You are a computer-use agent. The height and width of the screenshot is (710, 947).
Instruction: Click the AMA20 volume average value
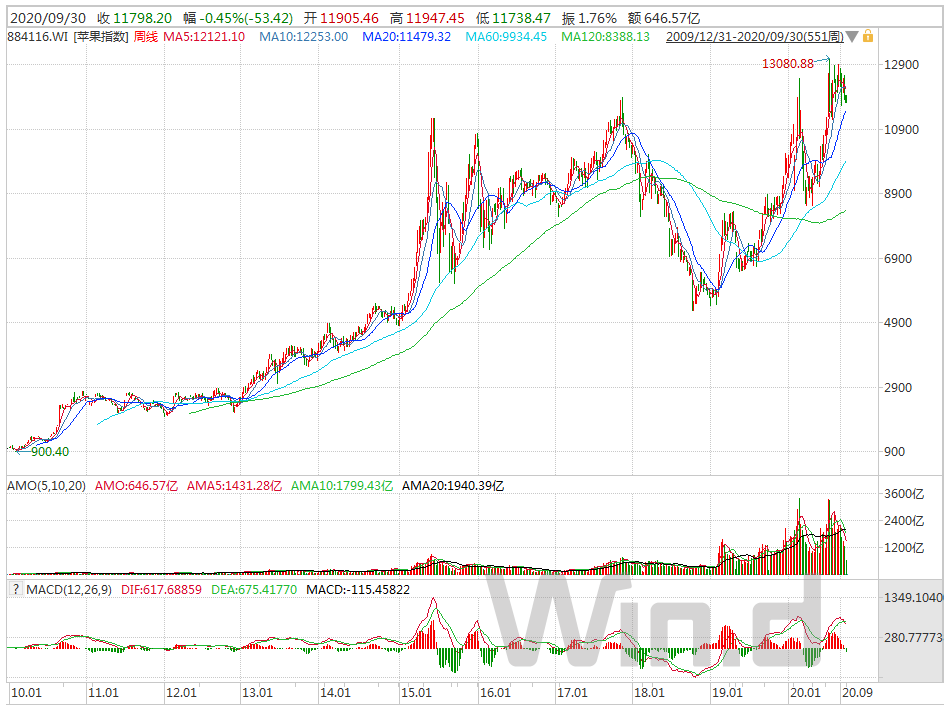(x=452, y=486)
